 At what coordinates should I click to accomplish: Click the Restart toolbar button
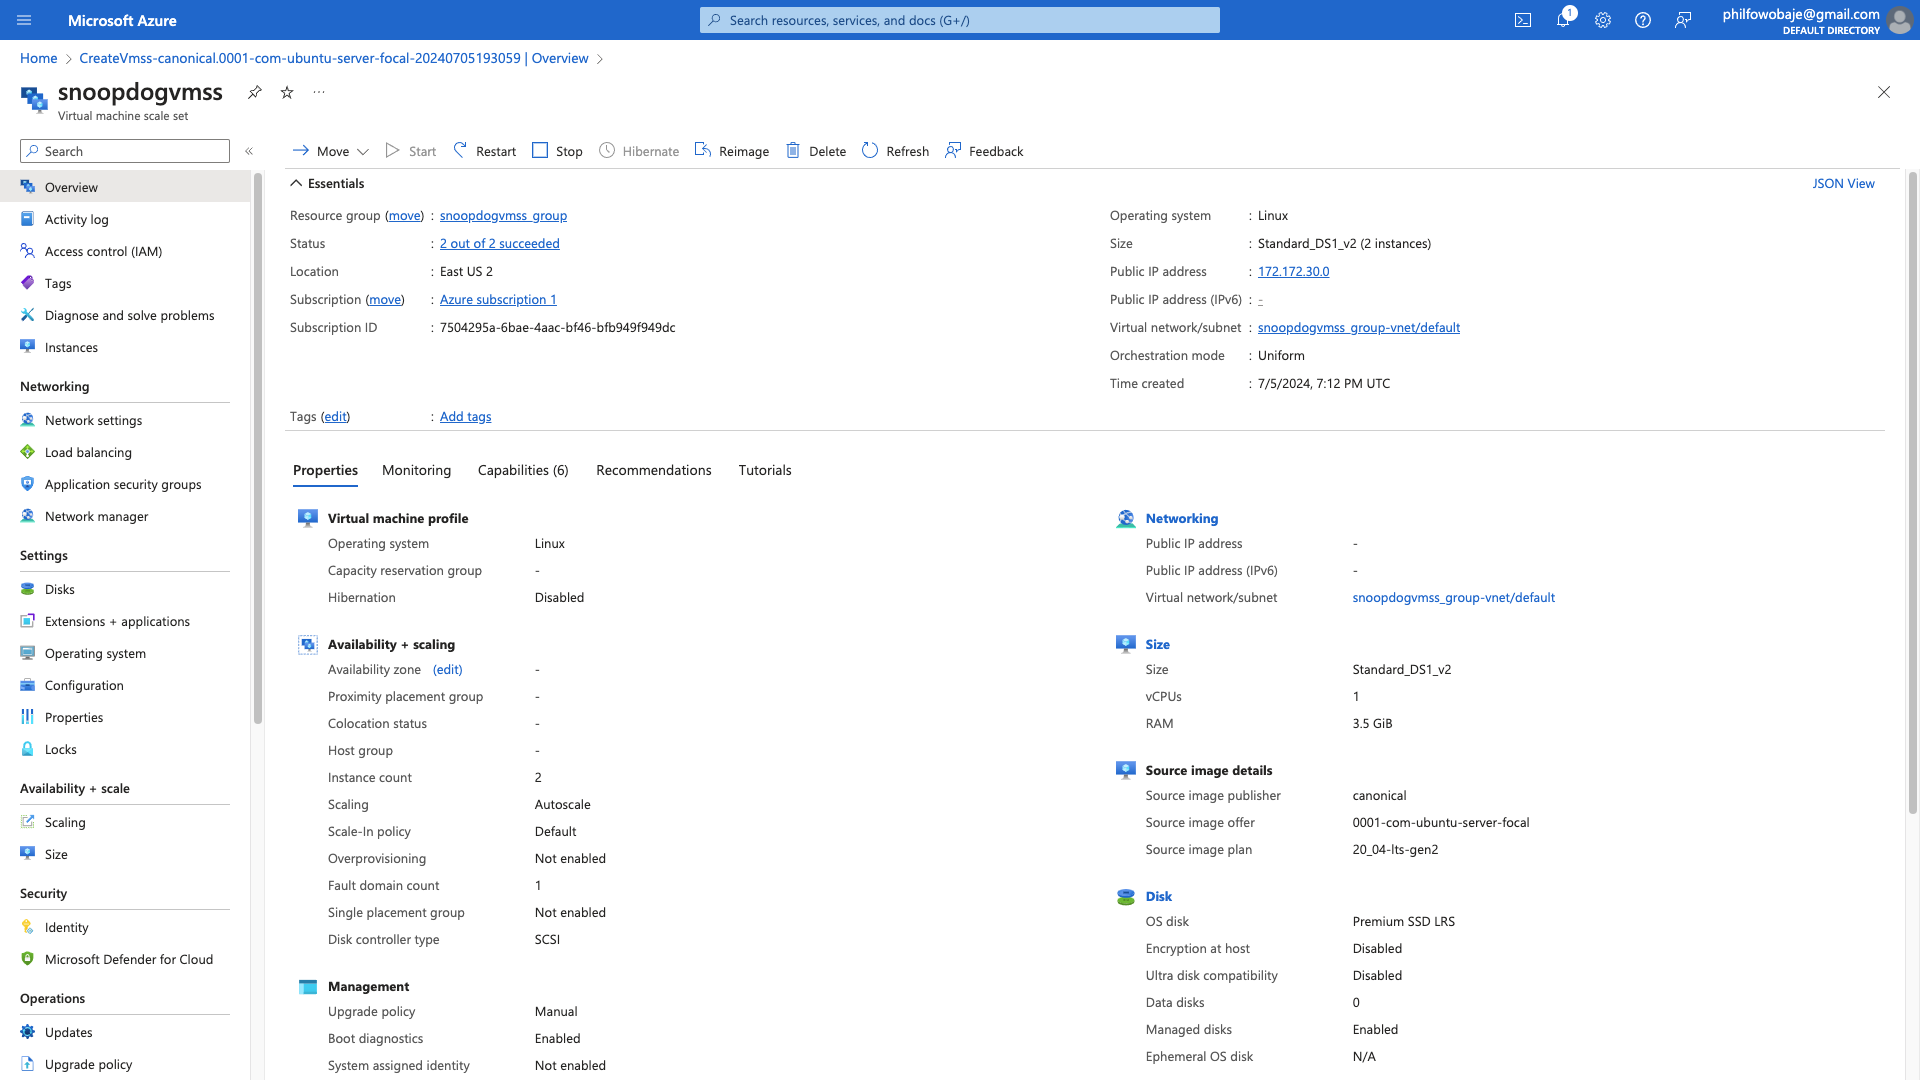[x=485, y=151]
